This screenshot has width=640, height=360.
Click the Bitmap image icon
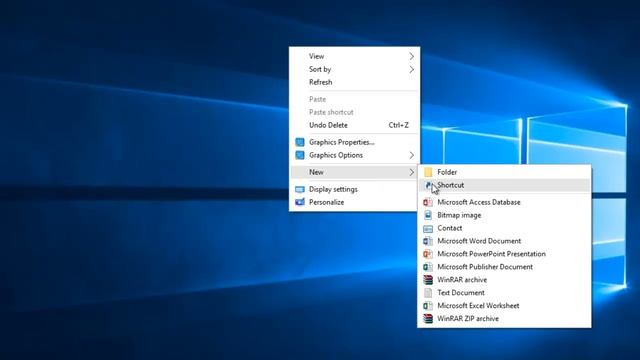pyautogui.click(x=428, y=215)
